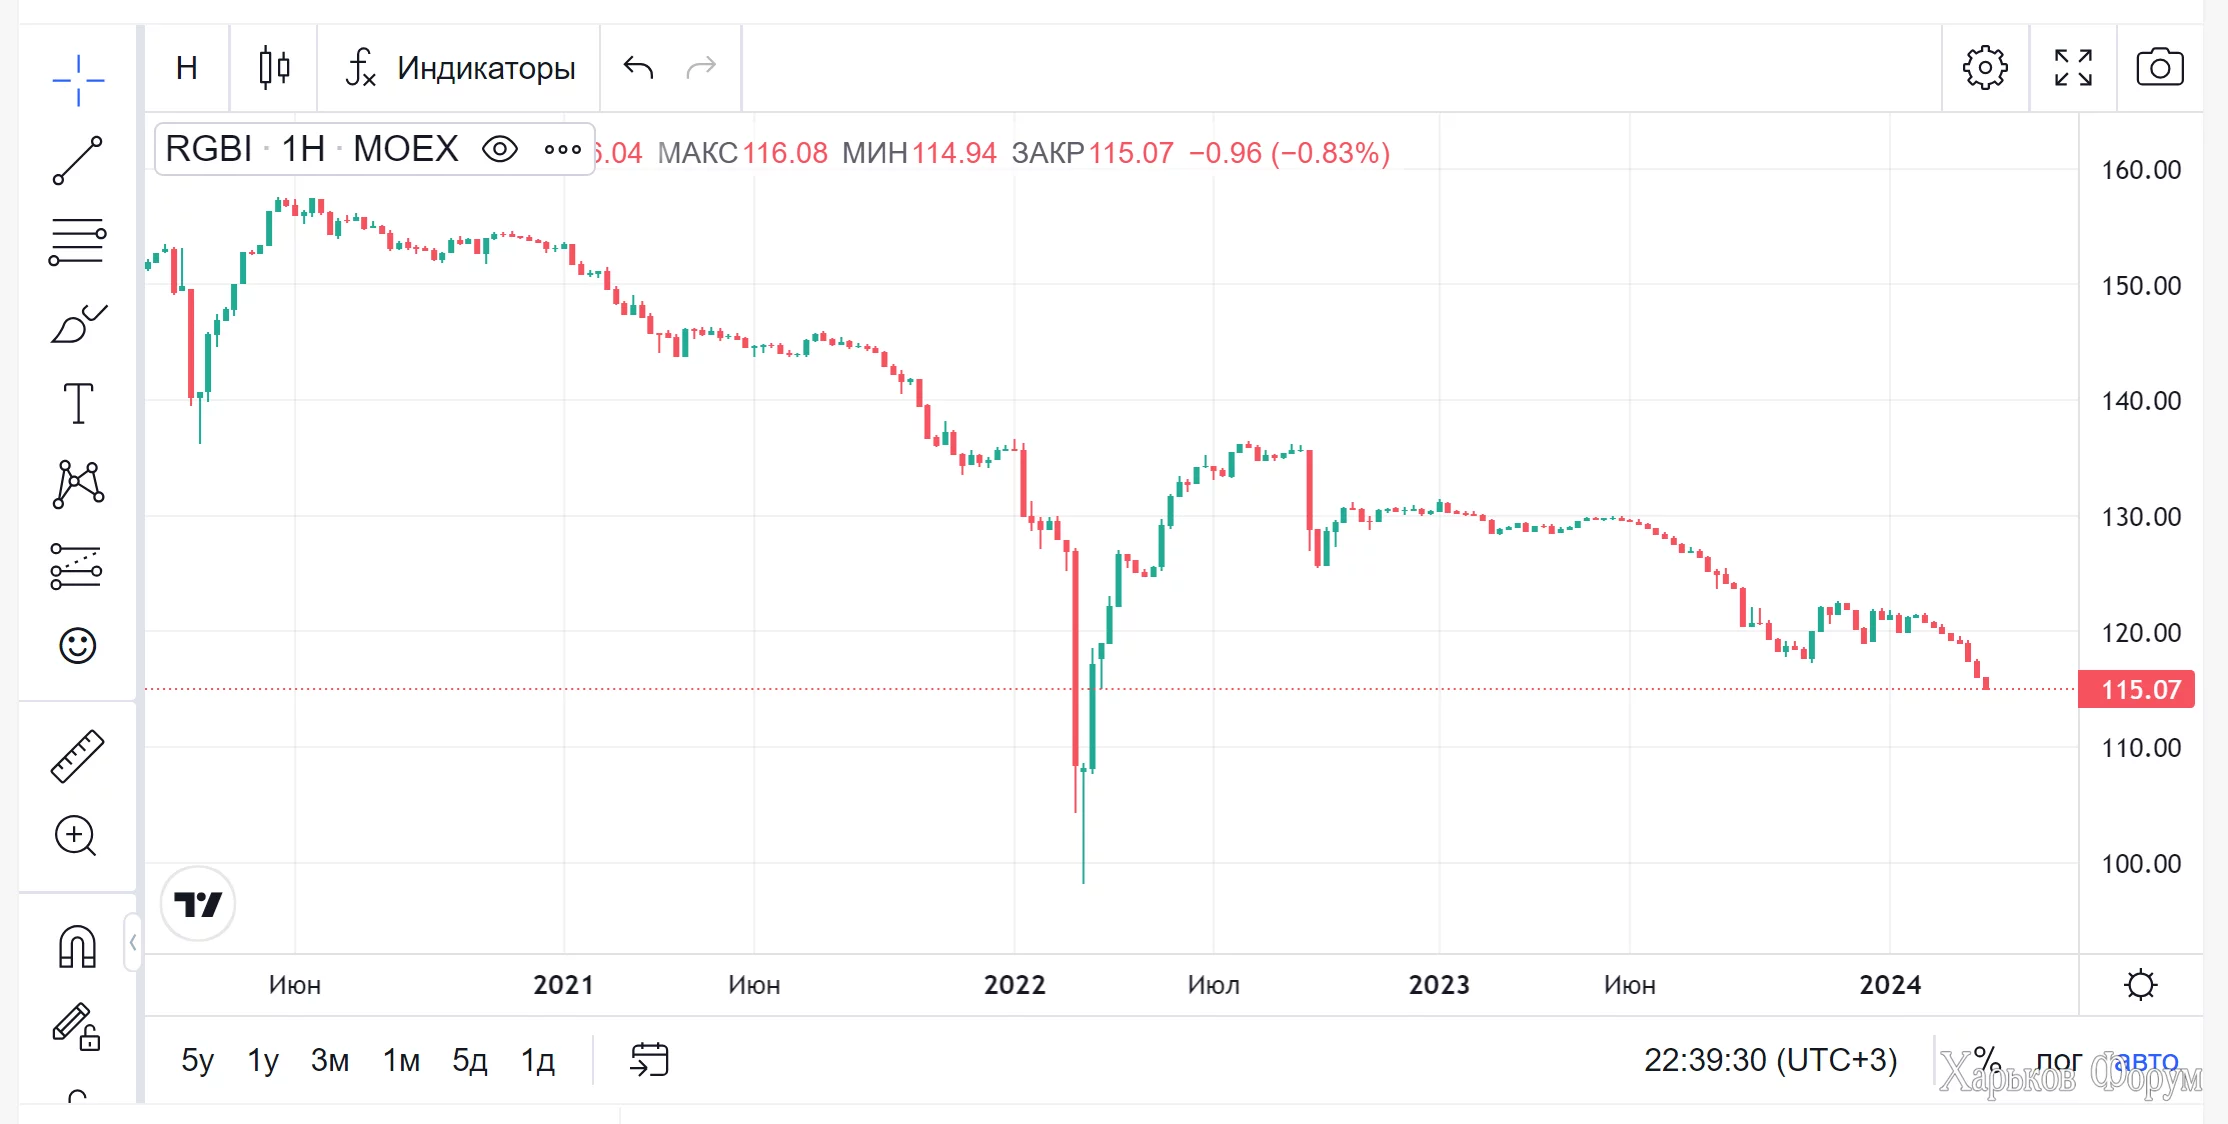Toggle RGBI symbol visibility eye icon

[x=500, y=149]
